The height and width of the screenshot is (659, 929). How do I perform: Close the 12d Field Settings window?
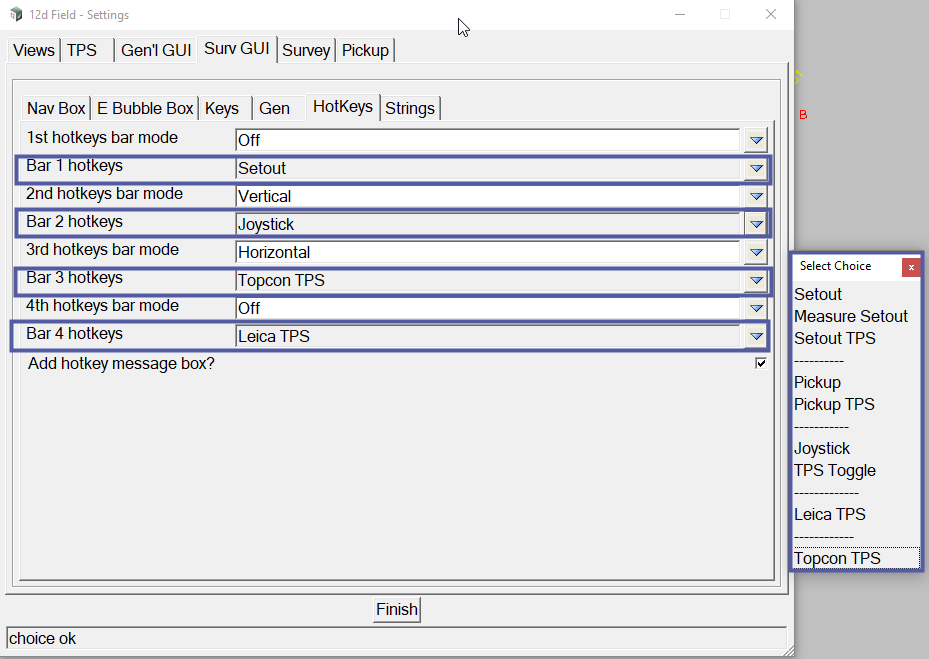click(771, 14)
